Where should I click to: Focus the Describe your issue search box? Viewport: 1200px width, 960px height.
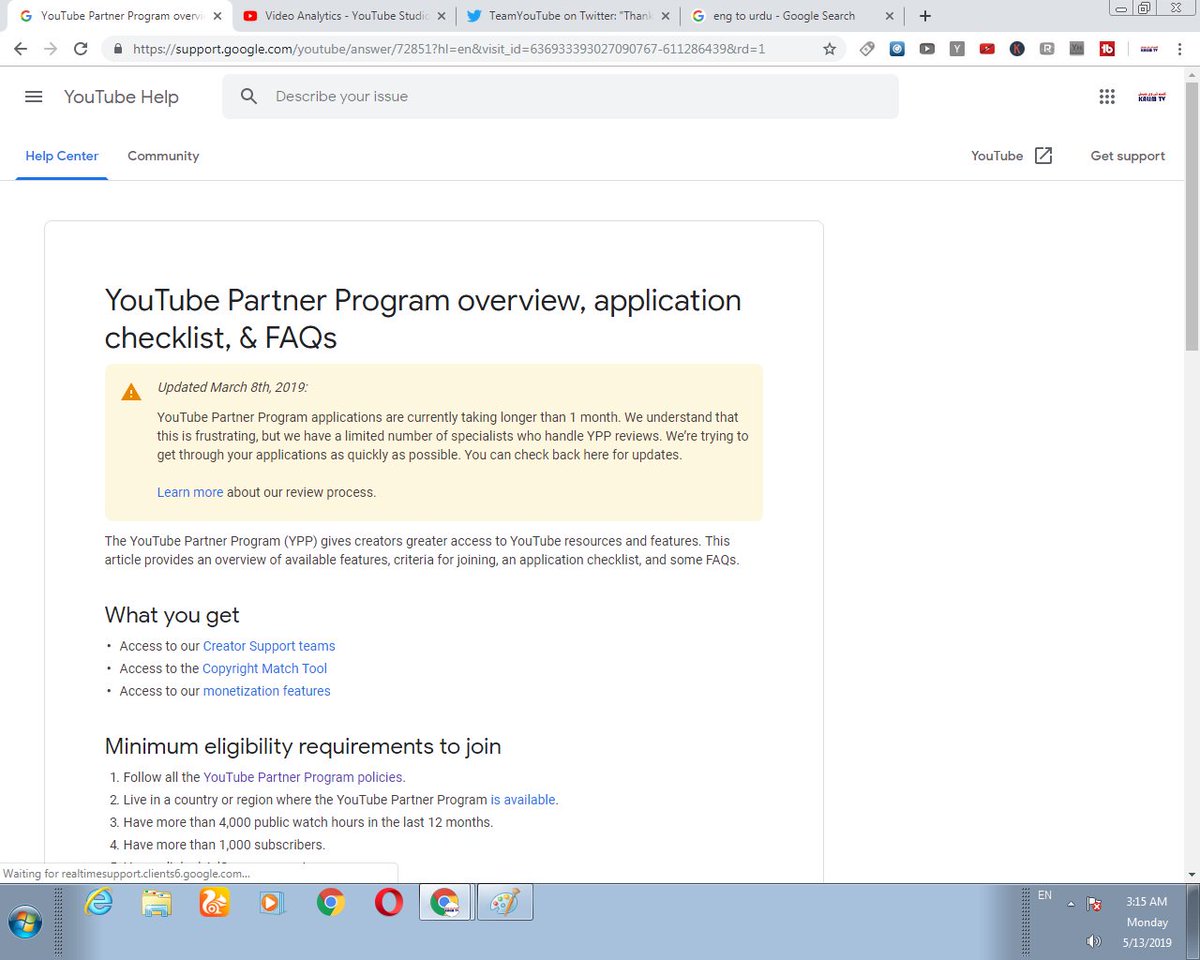click(560, 97)
